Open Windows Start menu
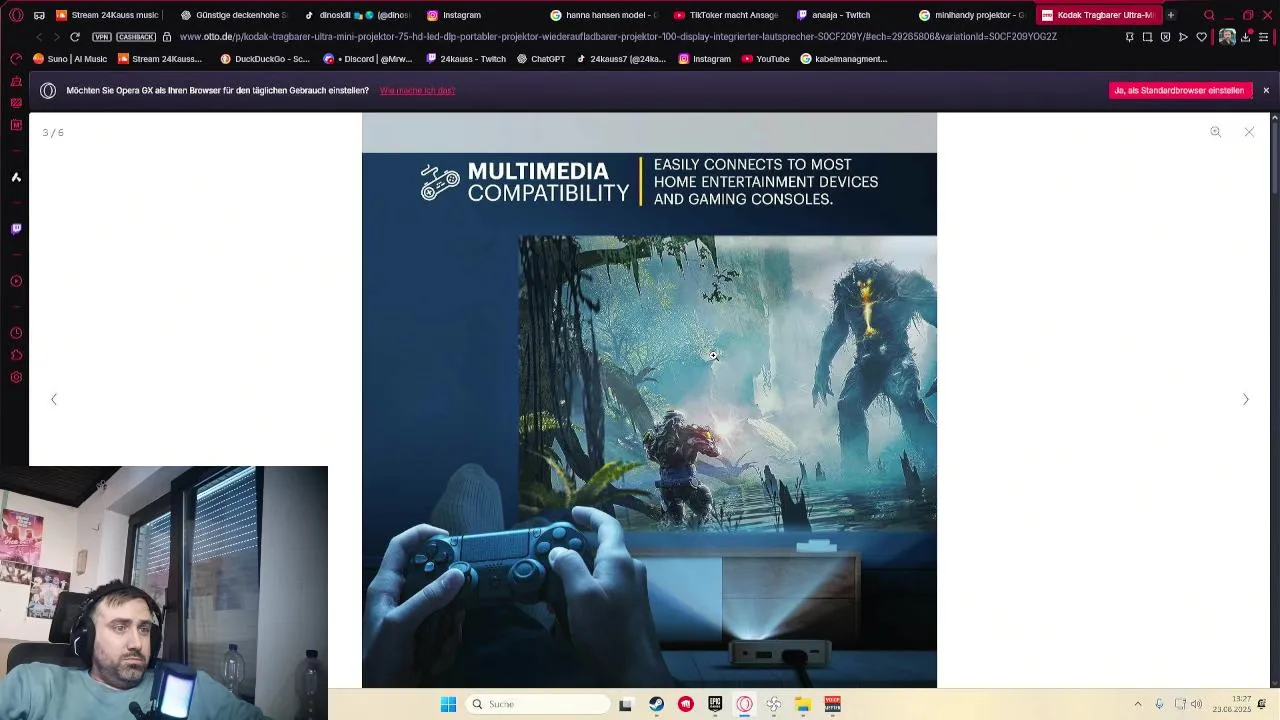 pos(449,704)
